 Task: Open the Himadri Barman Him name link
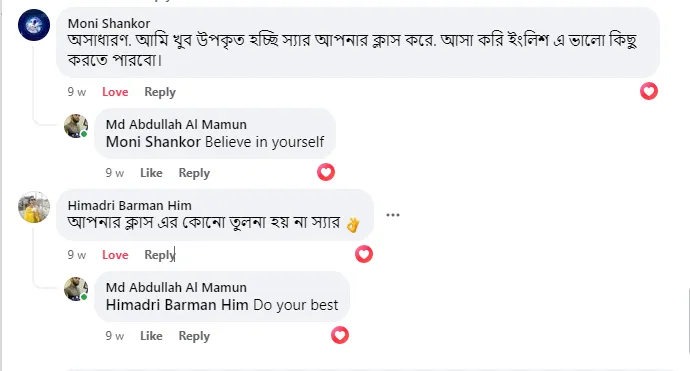coord(129,206)
